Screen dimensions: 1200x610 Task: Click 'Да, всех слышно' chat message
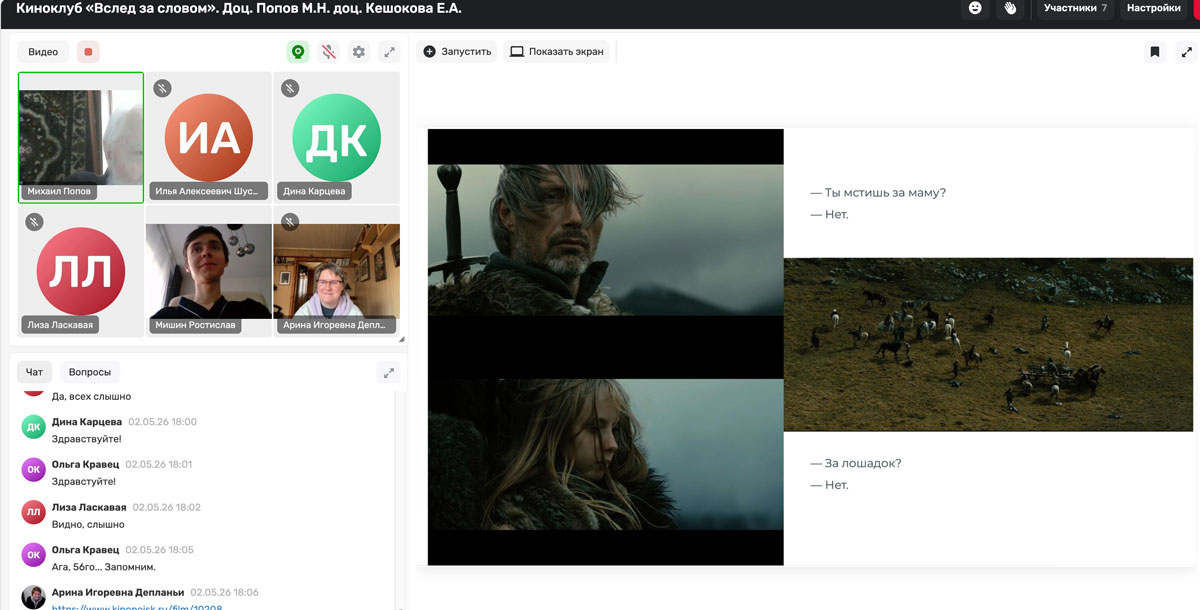[91, 397]
